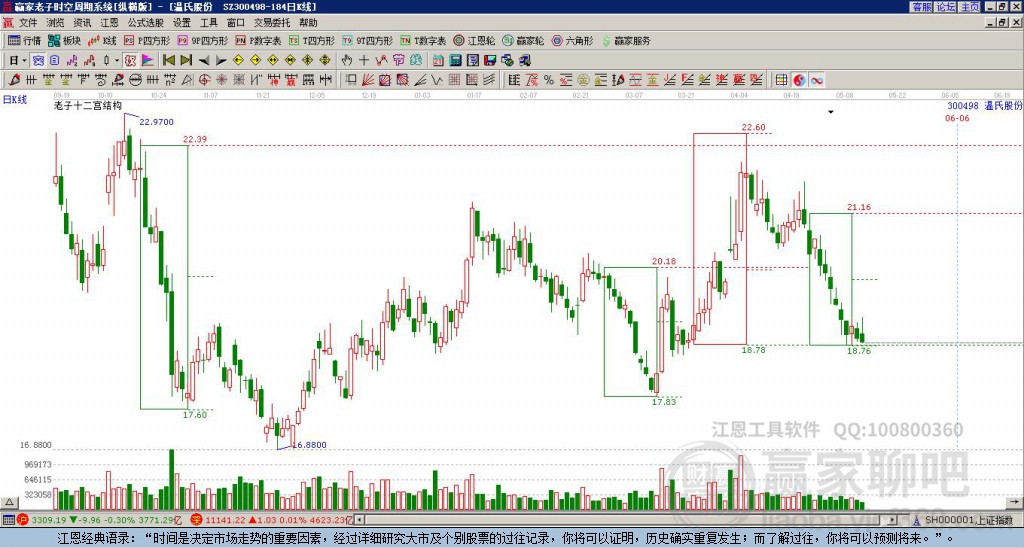
Task: Click the 16.8800 low price label
Action: click(310, 445)
